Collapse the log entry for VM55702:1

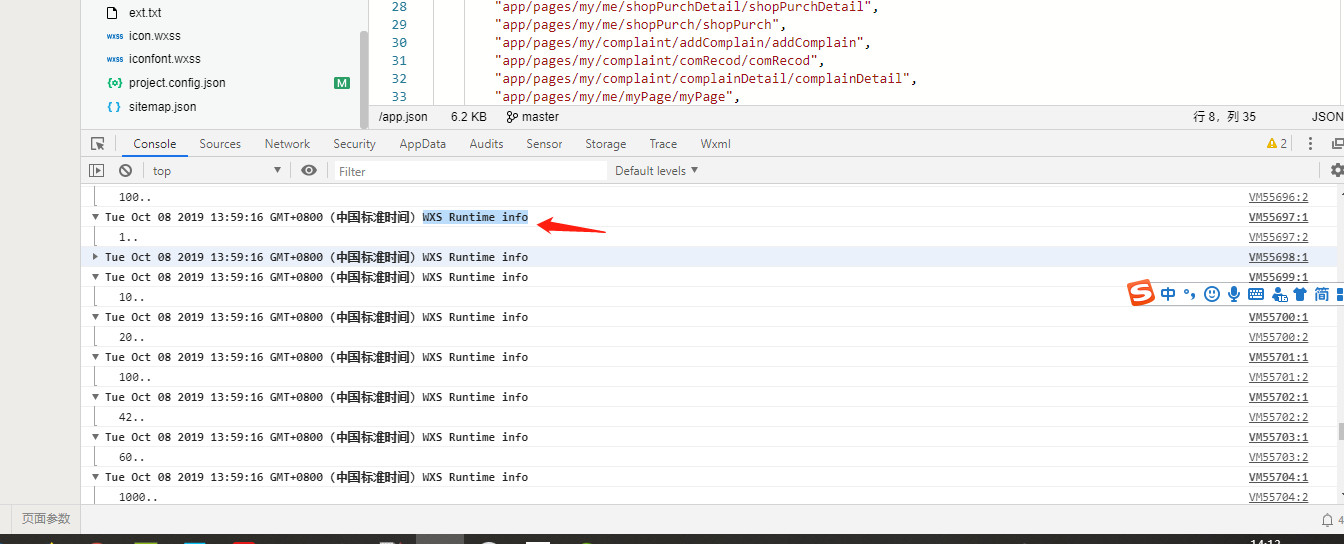tap(96, 397)
